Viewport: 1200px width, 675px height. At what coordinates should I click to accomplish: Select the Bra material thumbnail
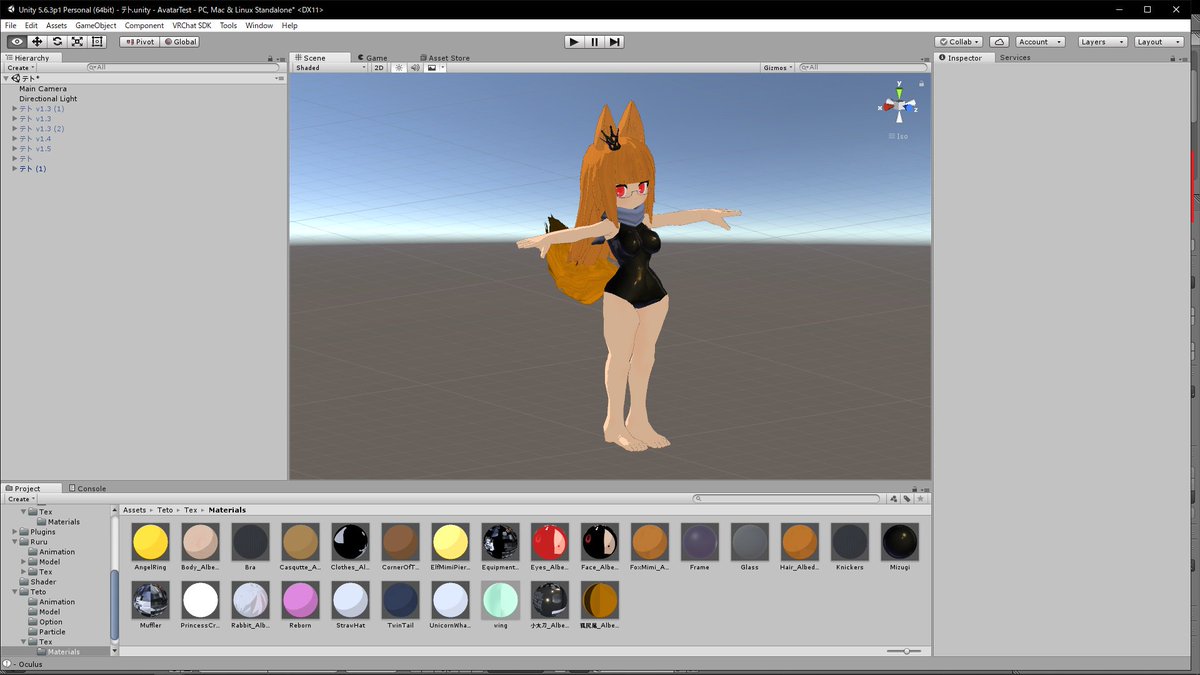click(250, 542)
